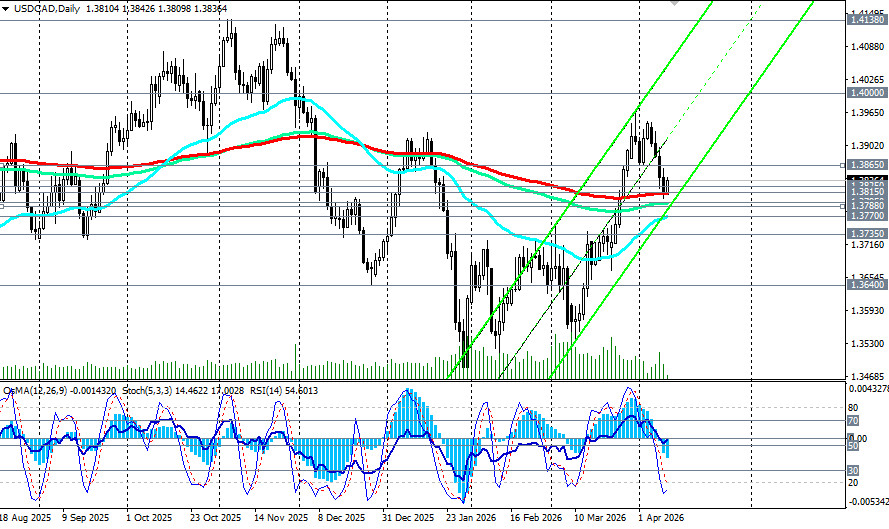889x529 pixels.
Task: Click the 1.40265 price scale value
Action: [x=867, y=79]
